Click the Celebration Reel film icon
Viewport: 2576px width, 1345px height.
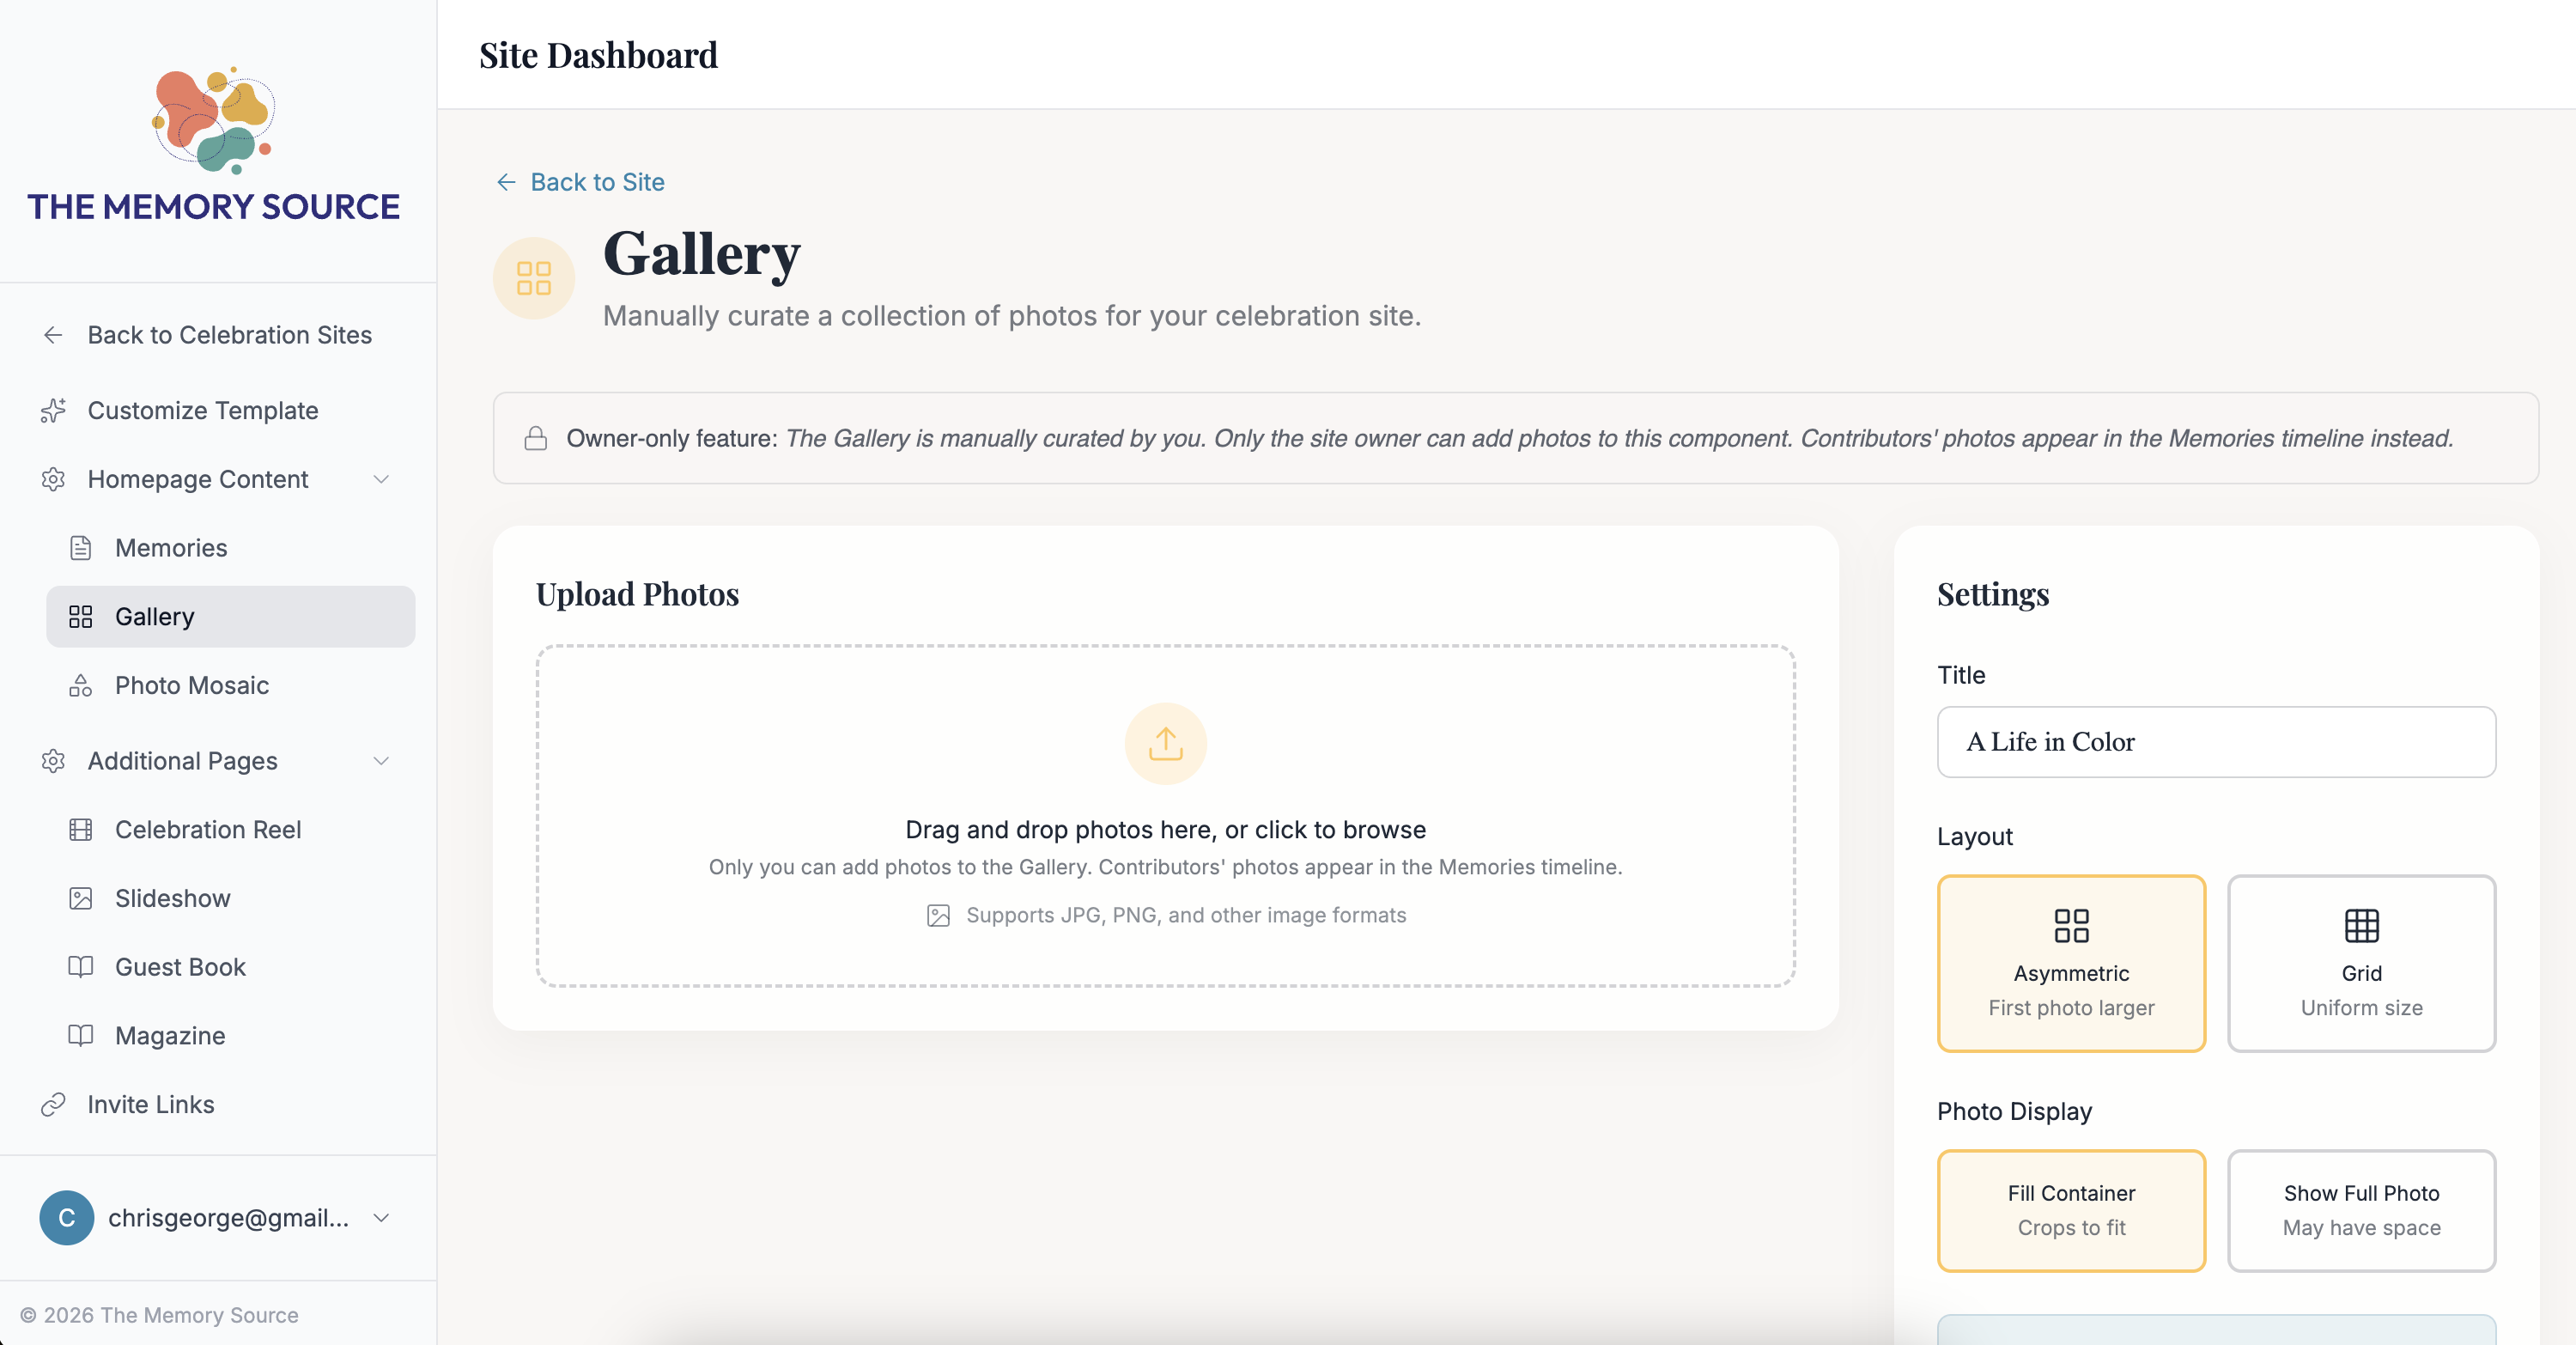pos(81,829)
